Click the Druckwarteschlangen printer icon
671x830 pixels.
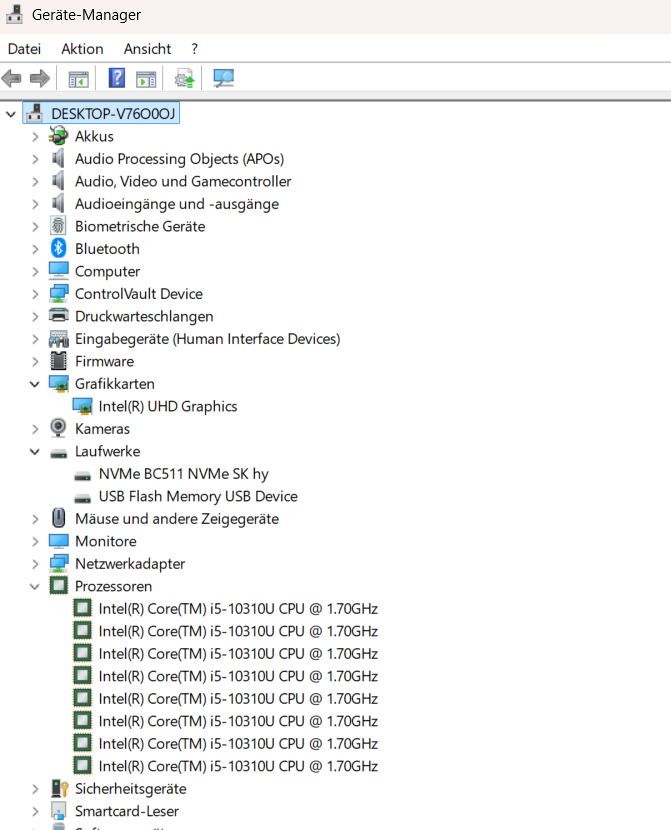(58, 315)
